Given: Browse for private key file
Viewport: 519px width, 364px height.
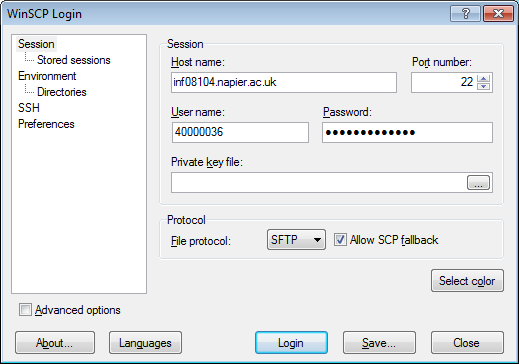Looking at the screenshot, I should click(x=478, y=183).
